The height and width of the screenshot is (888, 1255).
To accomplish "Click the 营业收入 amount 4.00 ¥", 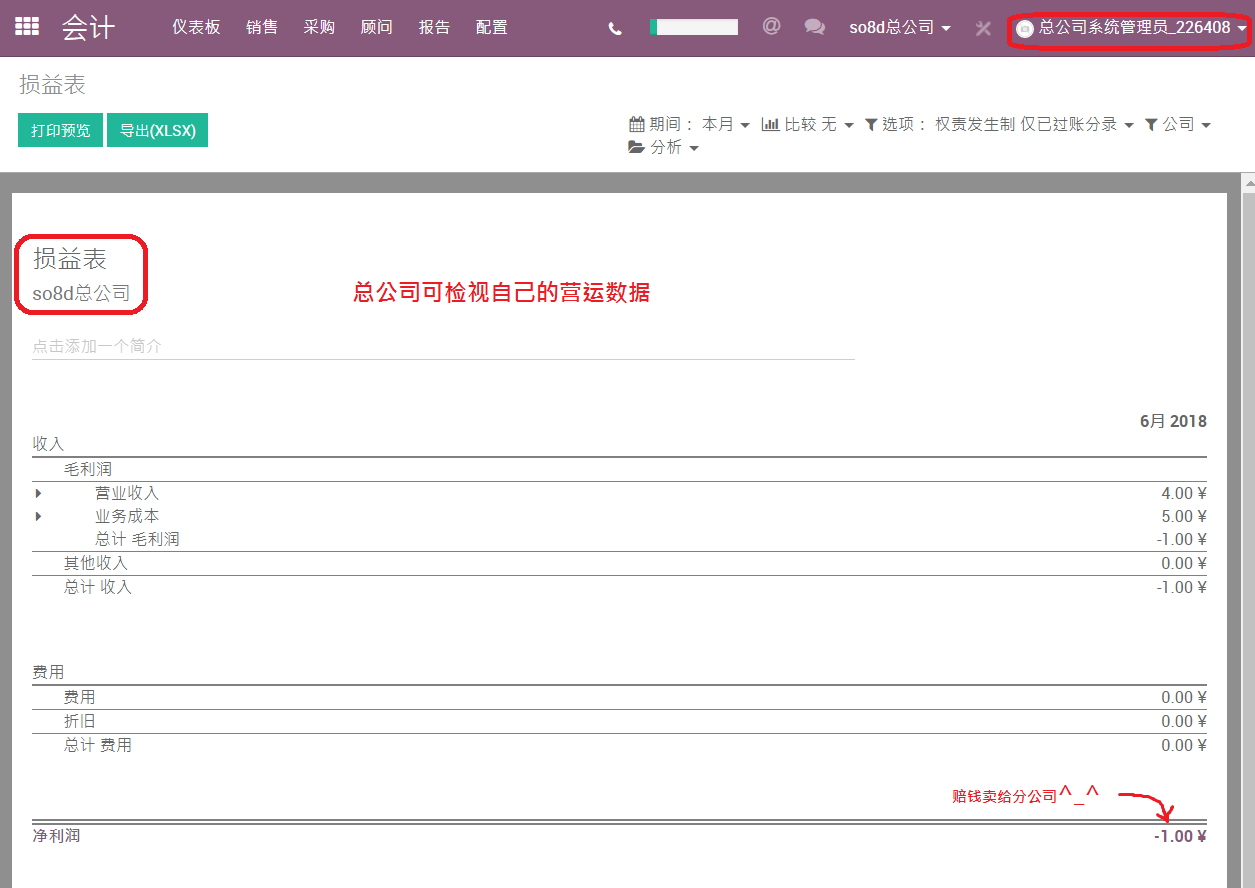I will [x=1184, y=493].
